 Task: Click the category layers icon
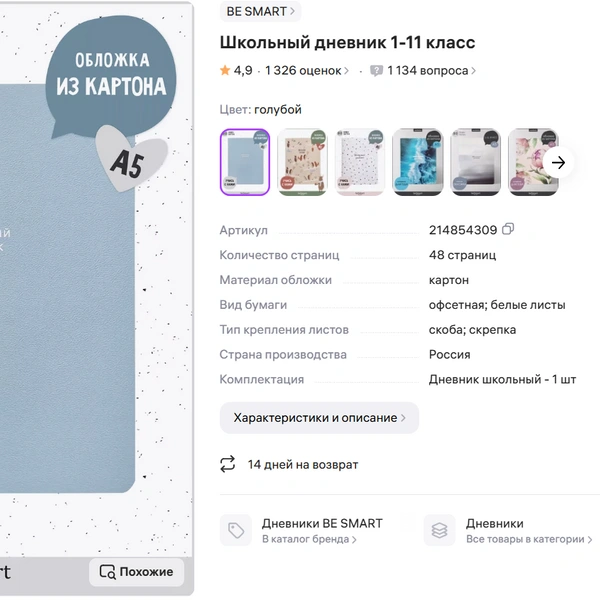click(439, 530)
